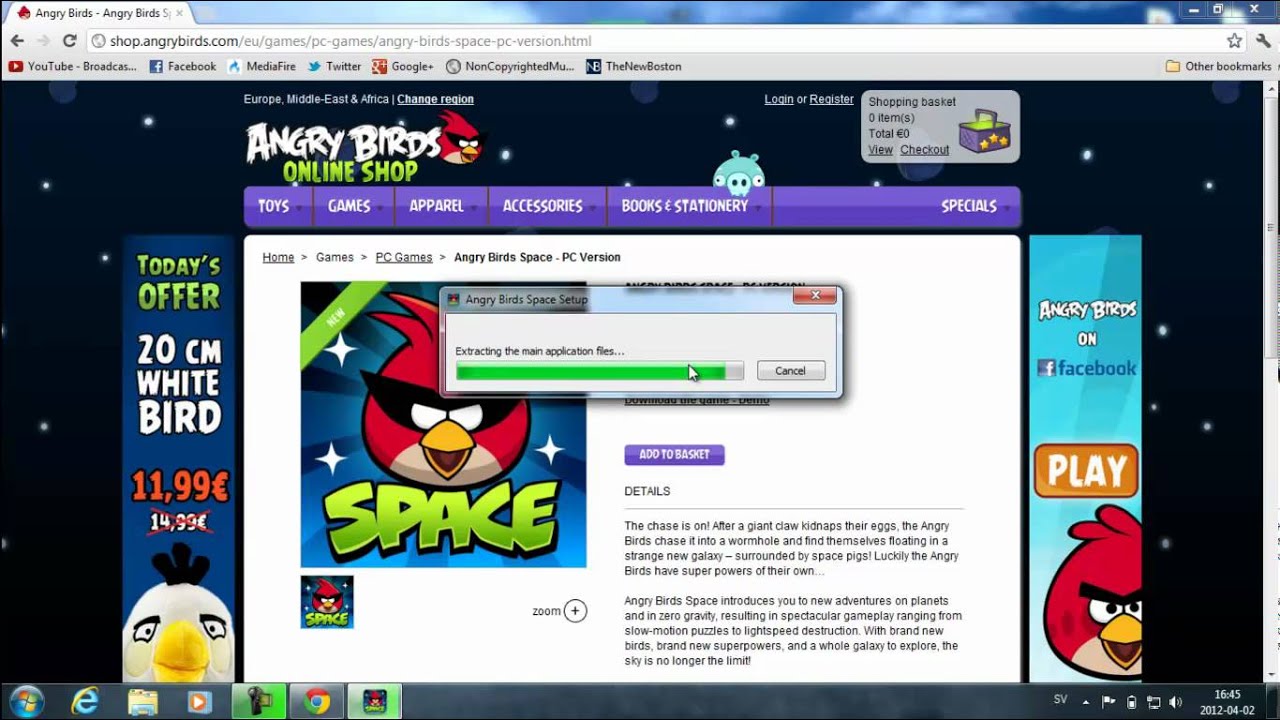Select the Angry Birds browser tab
The height and width of the screenshot is (720, 1280).
(x=96, y=13)
